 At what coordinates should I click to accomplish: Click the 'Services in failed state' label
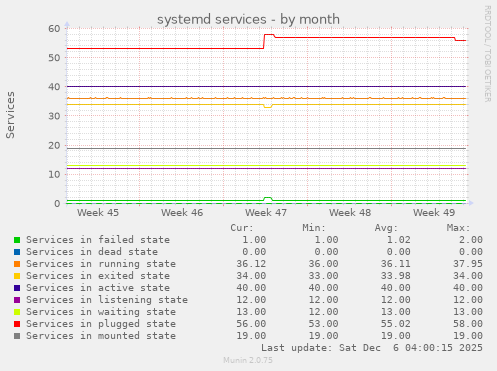(98, 240)
